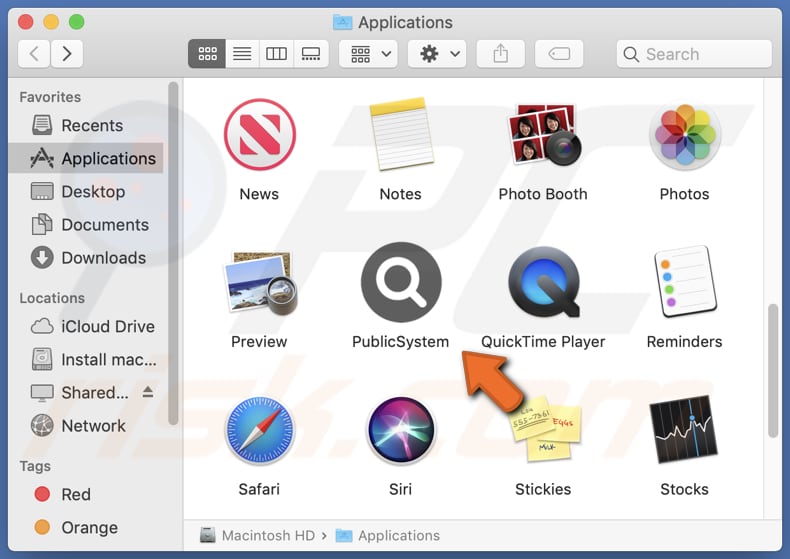Click the Photo Booth file name label

pos(543,194)
